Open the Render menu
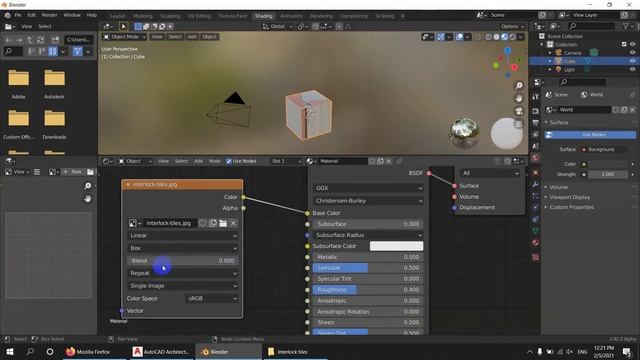 point(49,15)
